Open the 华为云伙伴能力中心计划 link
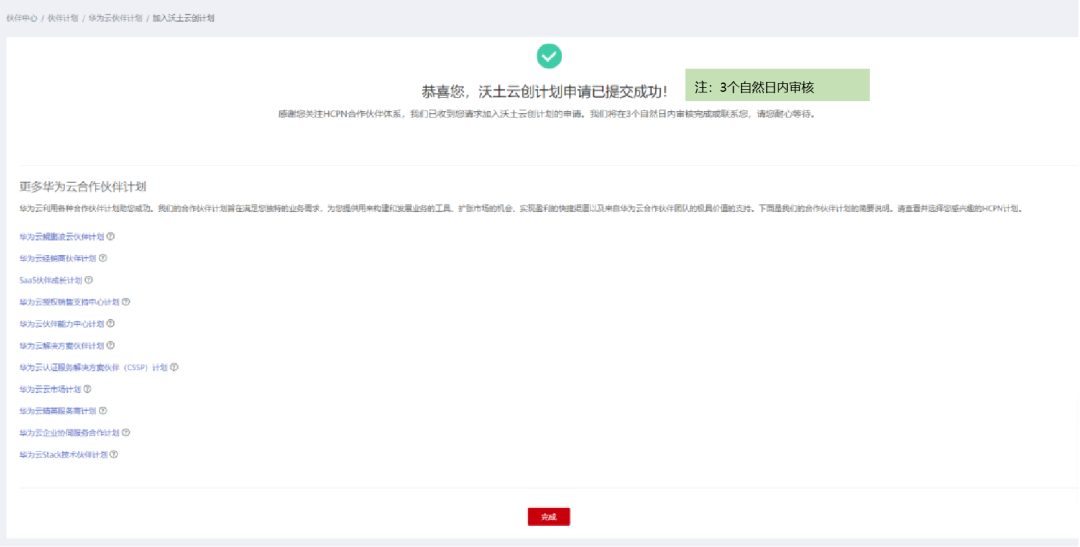The height and width of the screenshot is (547, 1080). [62, 324]
